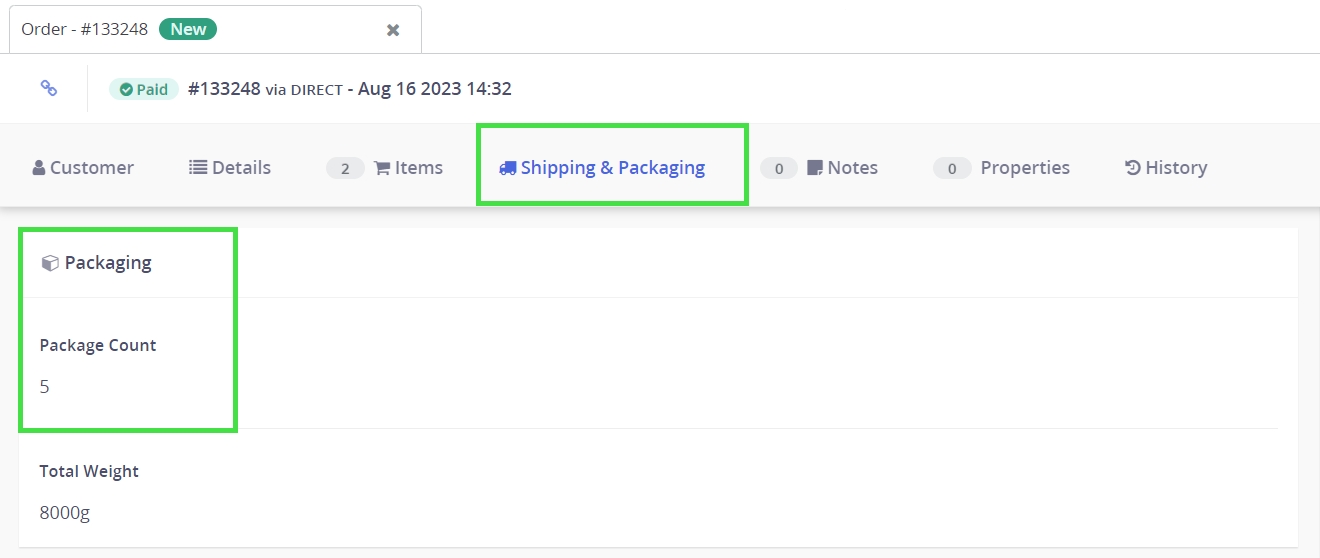
Task: Click the Package Count value 5
Action: pyautogui.click(x=45, y=387)
